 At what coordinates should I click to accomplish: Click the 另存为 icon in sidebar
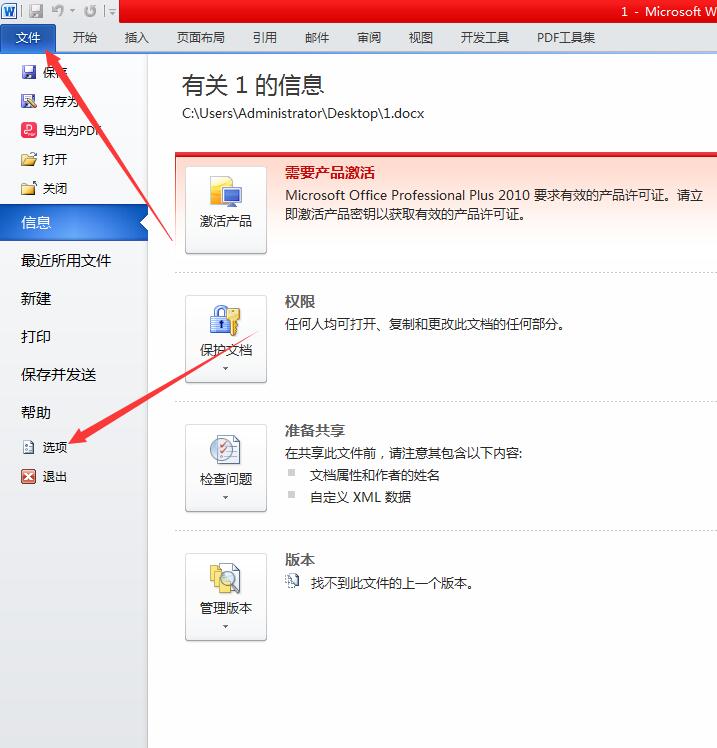pos(29,101)
